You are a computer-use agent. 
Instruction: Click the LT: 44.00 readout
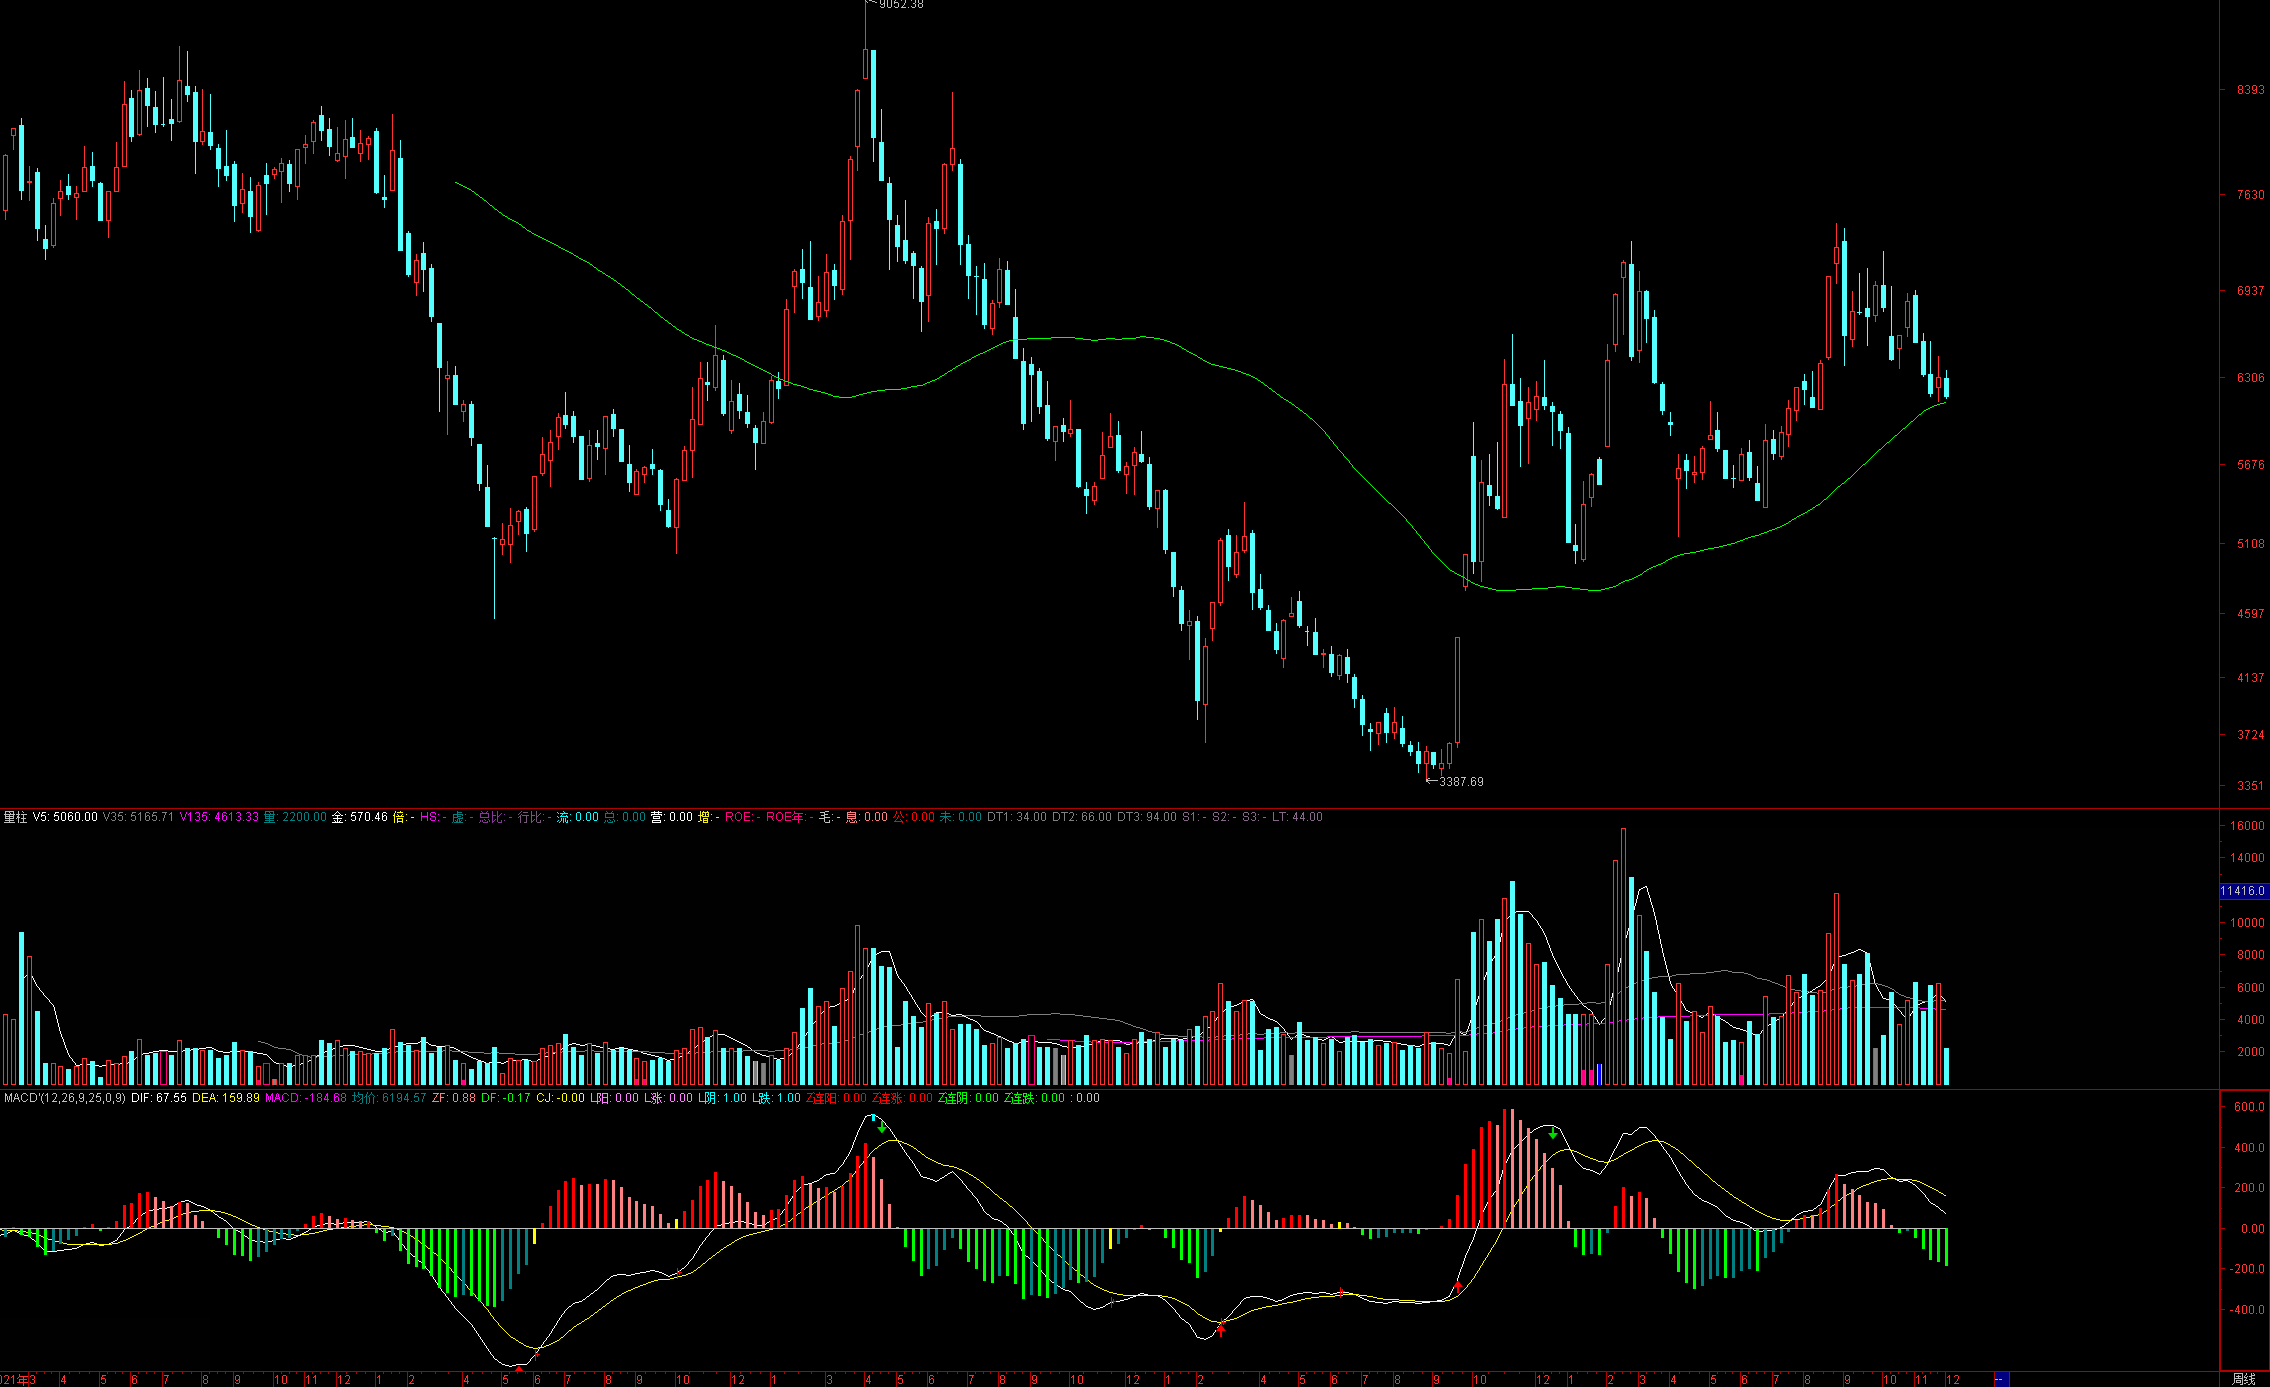click(x=1297, y=817)
